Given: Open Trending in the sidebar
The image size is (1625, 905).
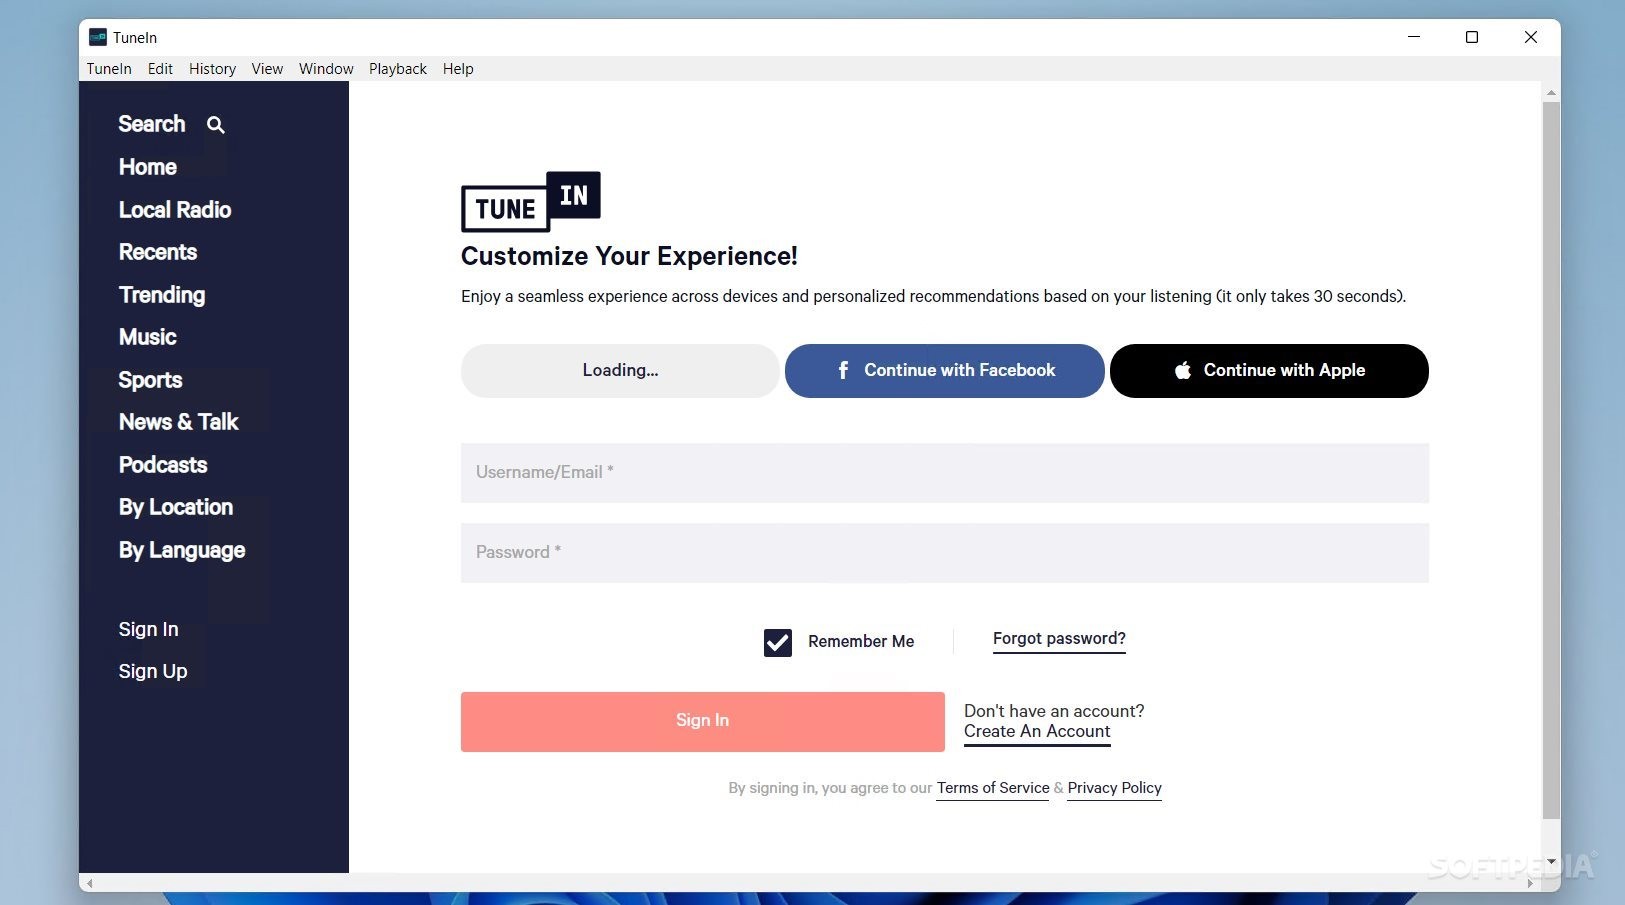Looking at the screenshot, I should click(x=162, y=295).
